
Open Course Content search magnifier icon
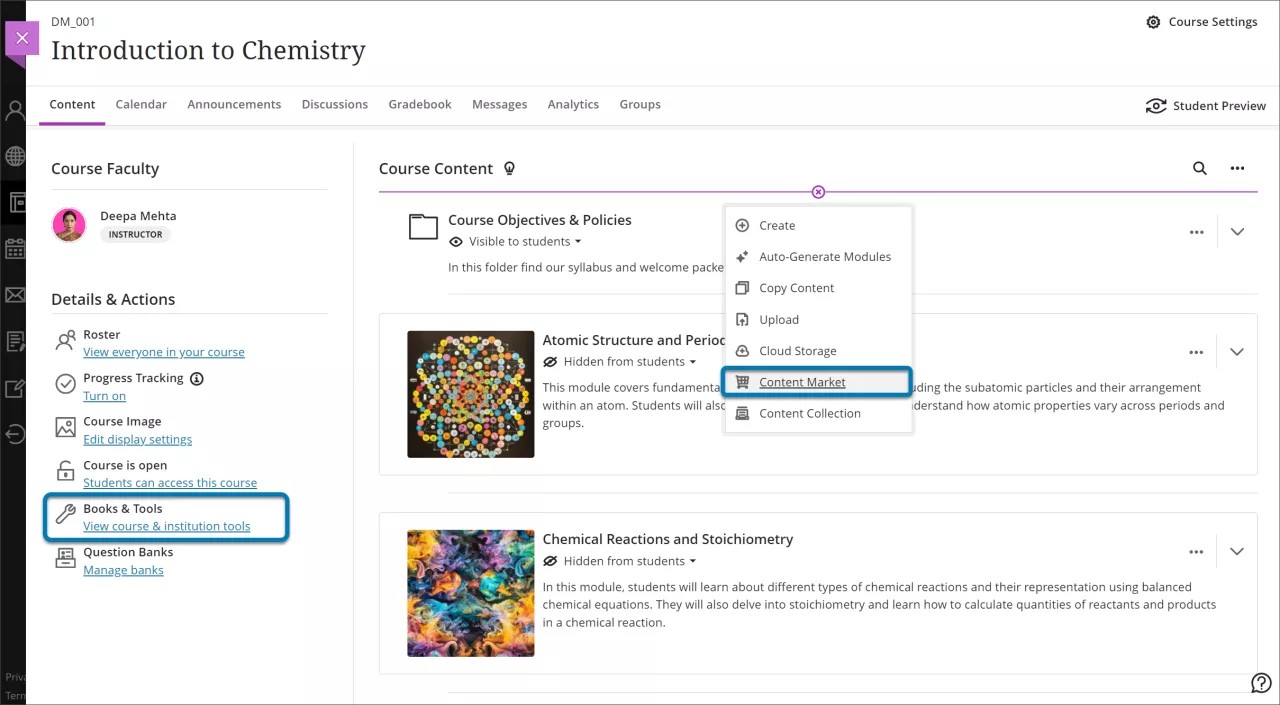(x=1199, y=168)
